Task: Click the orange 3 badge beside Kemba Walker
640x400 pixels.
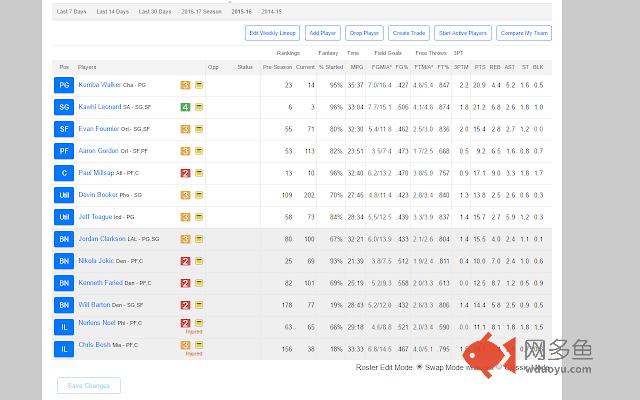Action: pyautogui.click(x=185, y=85)
